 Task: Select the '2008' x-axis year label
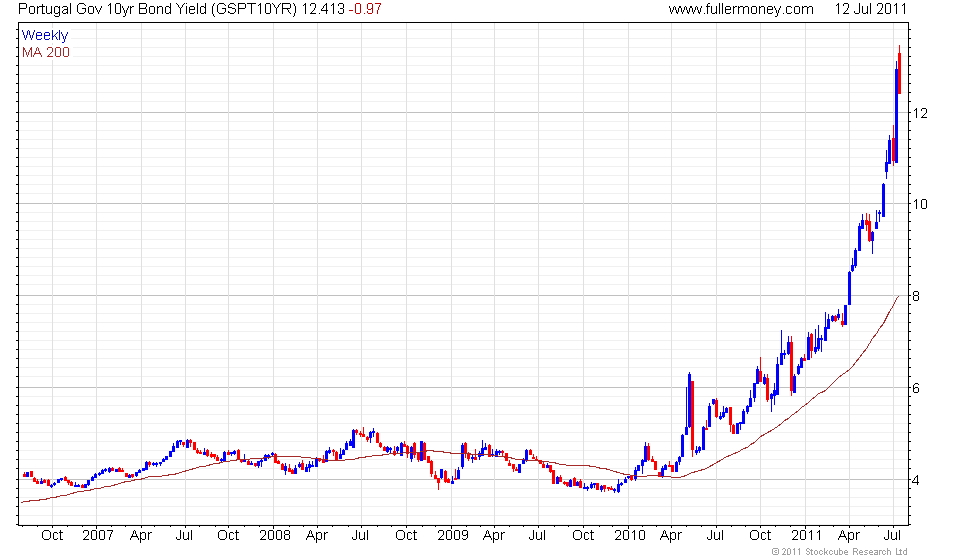coord(275,535)
